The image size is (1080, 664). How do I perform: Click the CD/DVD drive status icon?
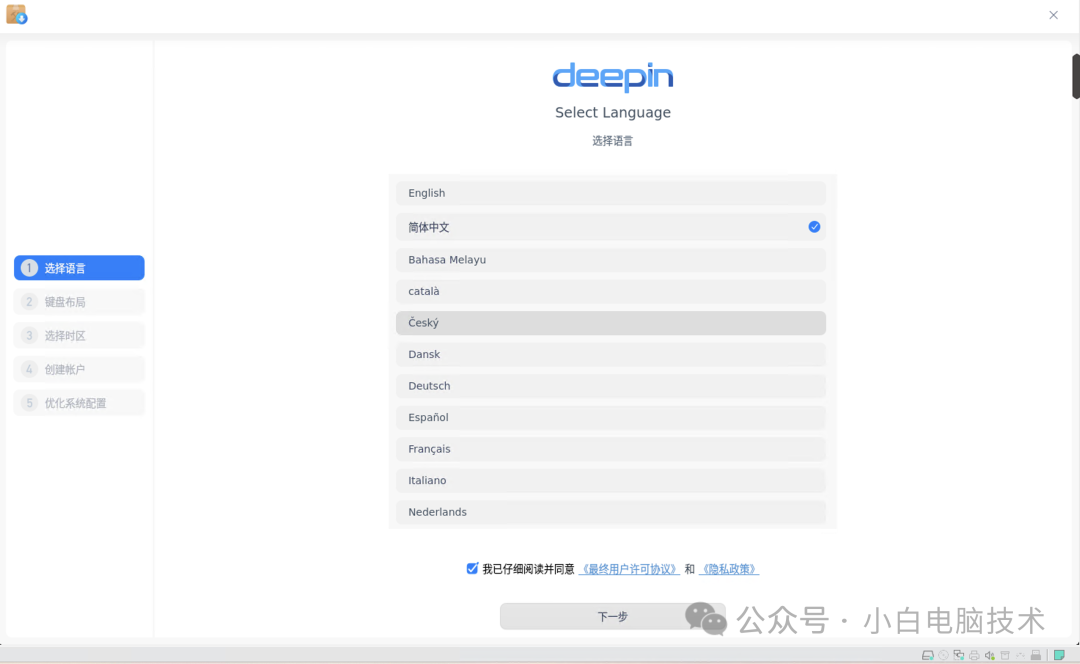coord(944,655)
